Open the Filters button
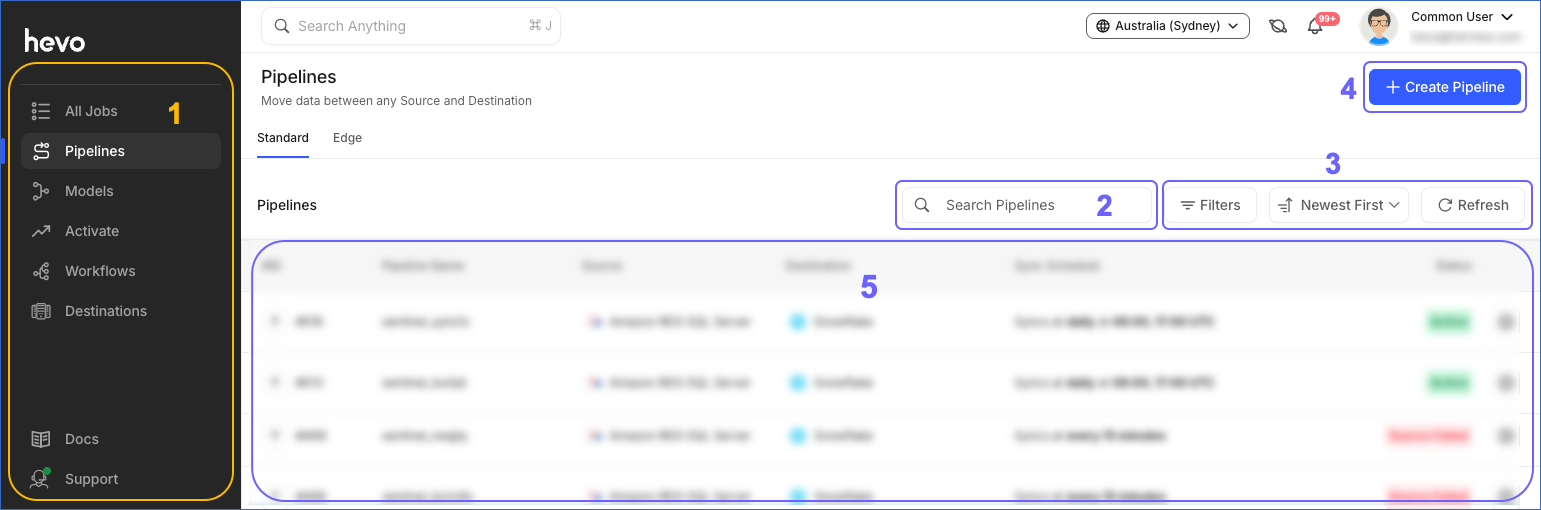This screenshot has width=1541, height=510. (x=1210, y=205)
